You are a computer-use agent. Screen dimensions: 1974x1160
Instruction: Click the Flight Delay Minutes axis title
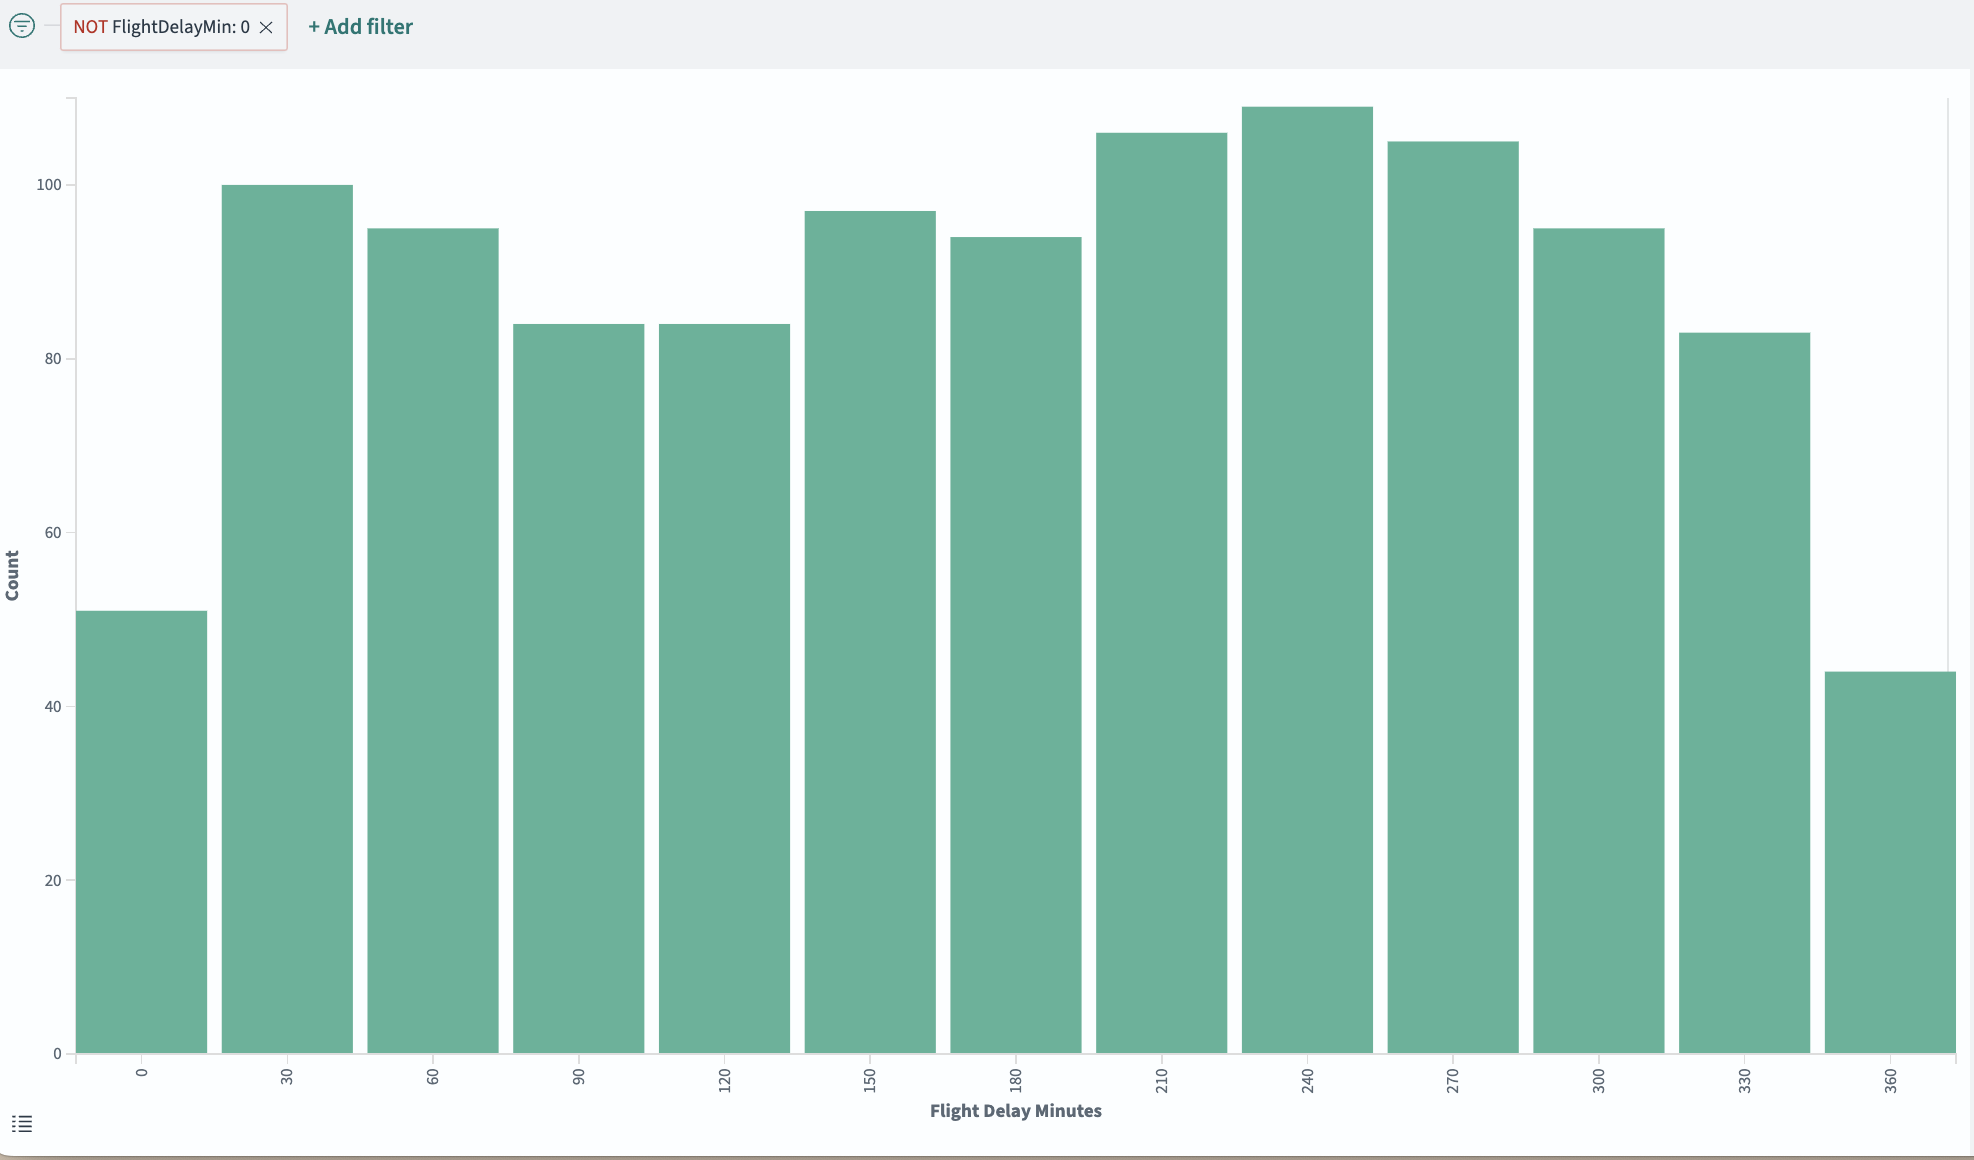[x=1016, y=1111]
